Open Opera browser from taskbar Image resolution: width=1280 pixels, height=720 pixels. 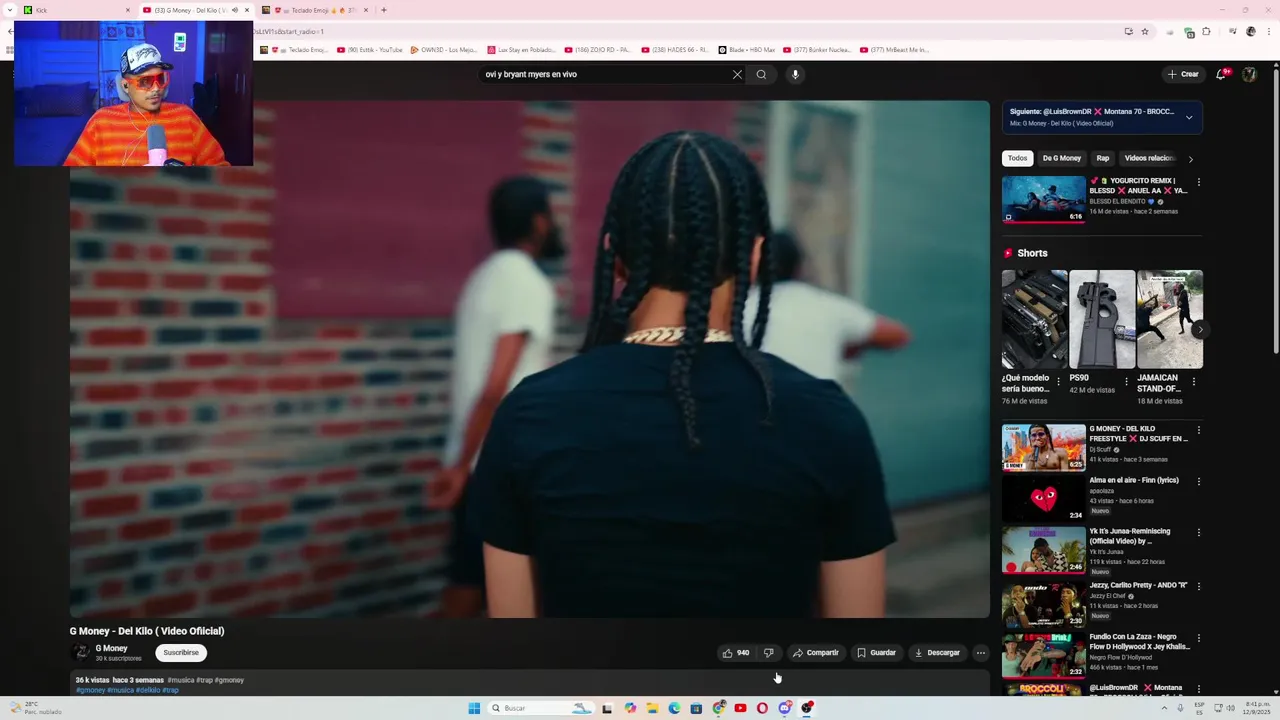pos(762,708)
